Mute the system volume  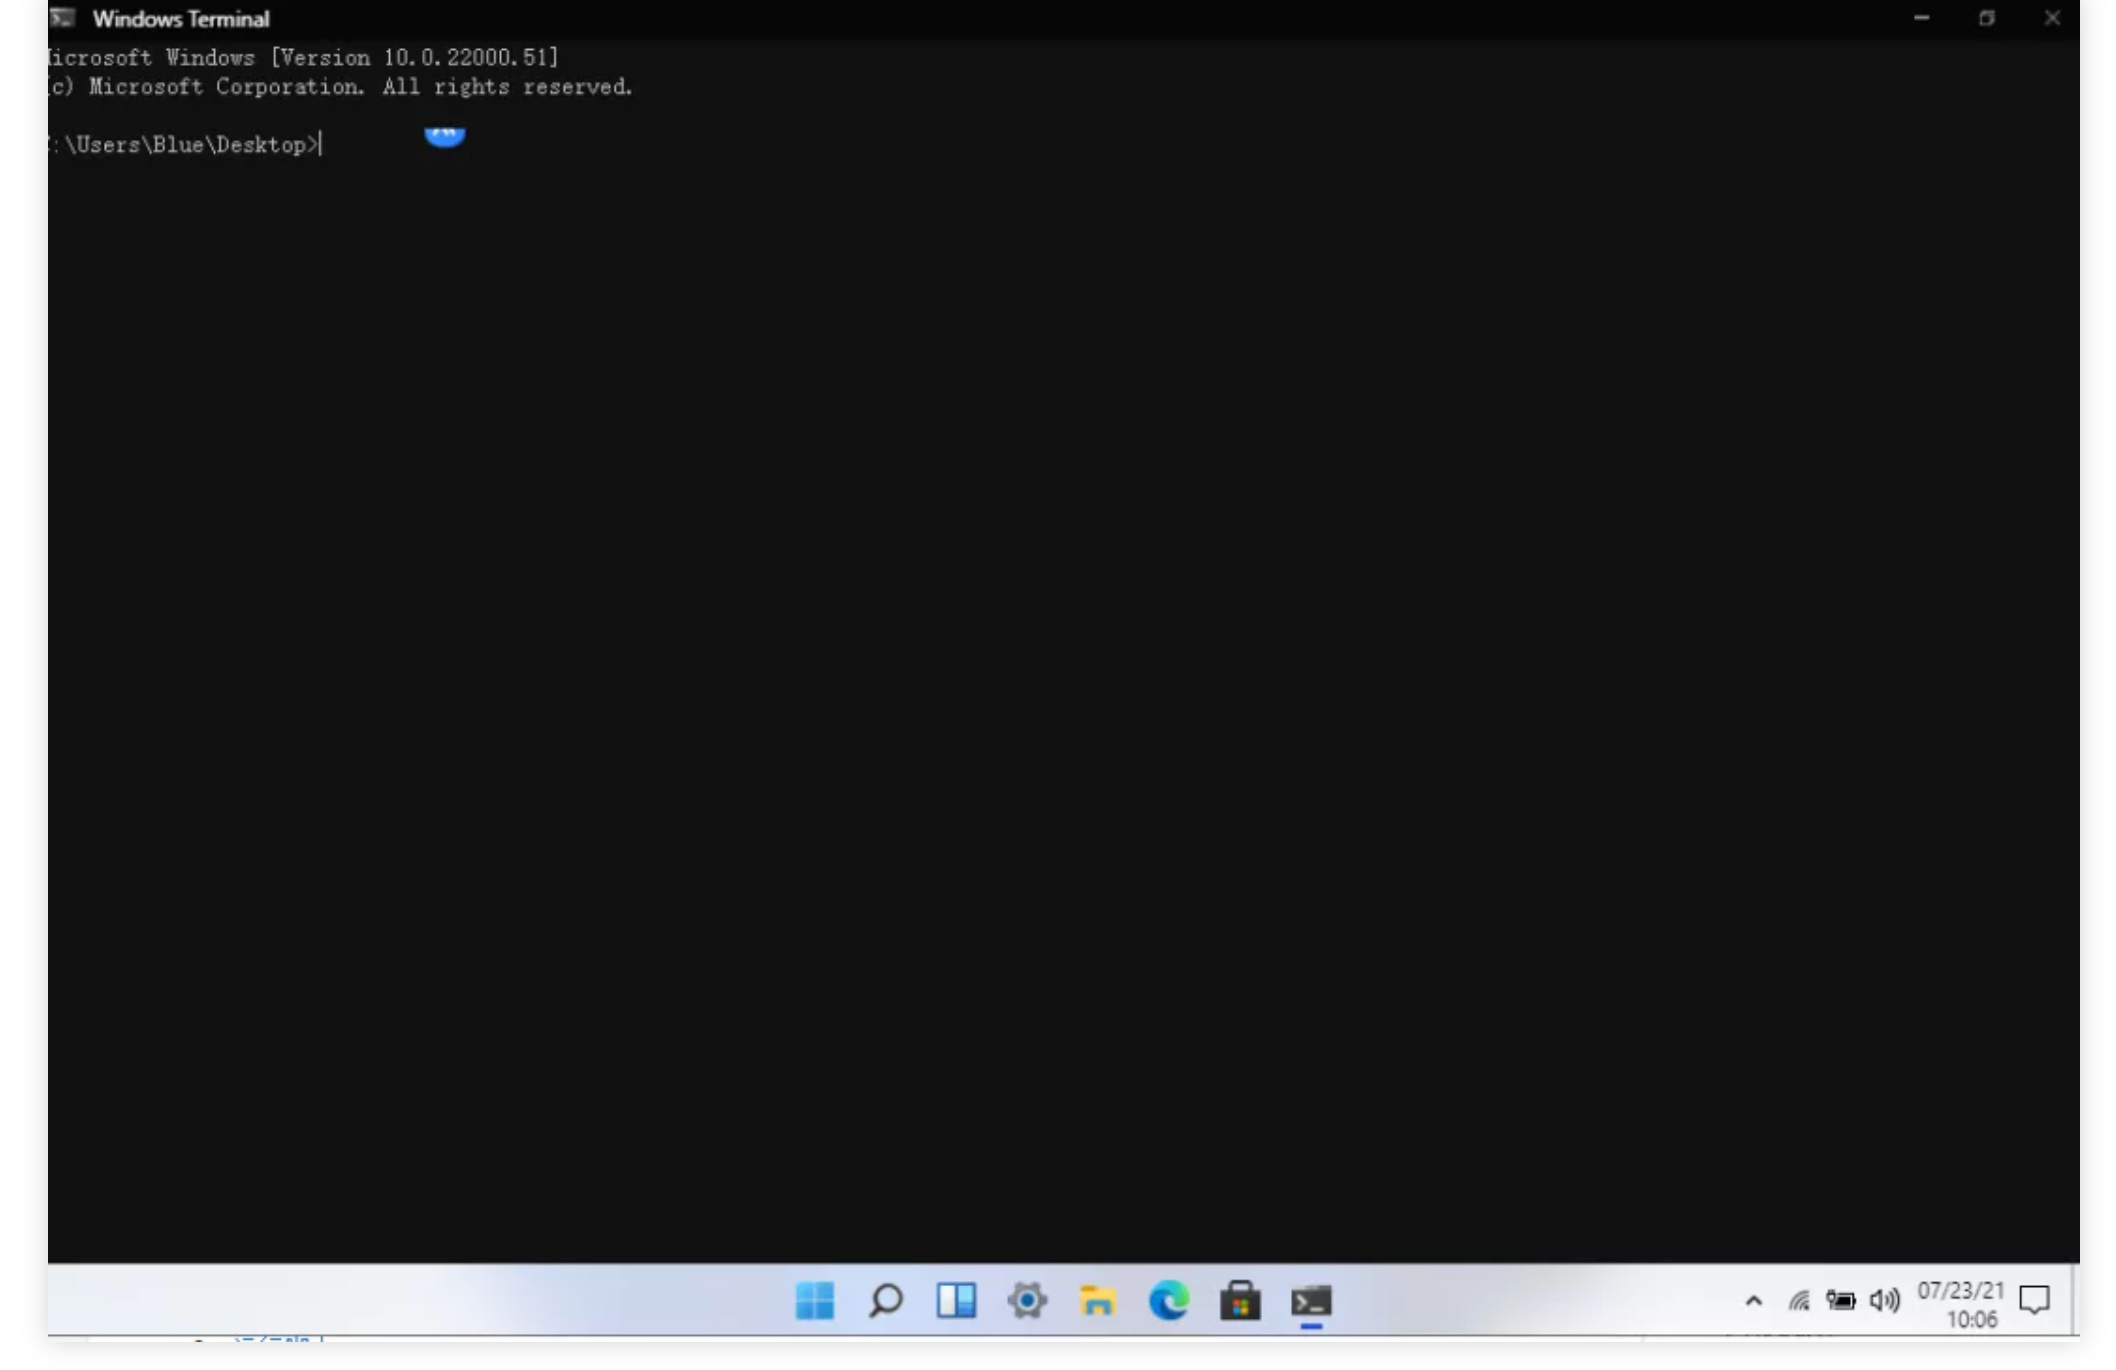tap(1884, 1301)
